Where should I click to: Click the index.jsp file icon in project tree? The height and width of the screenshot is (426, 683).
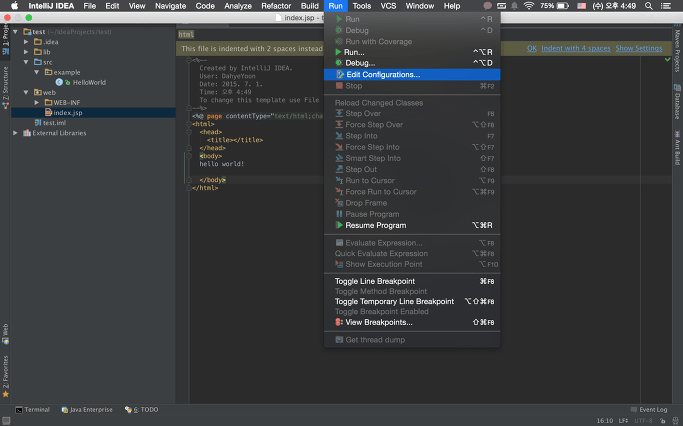pyautogui.click(x=47, y=112)
